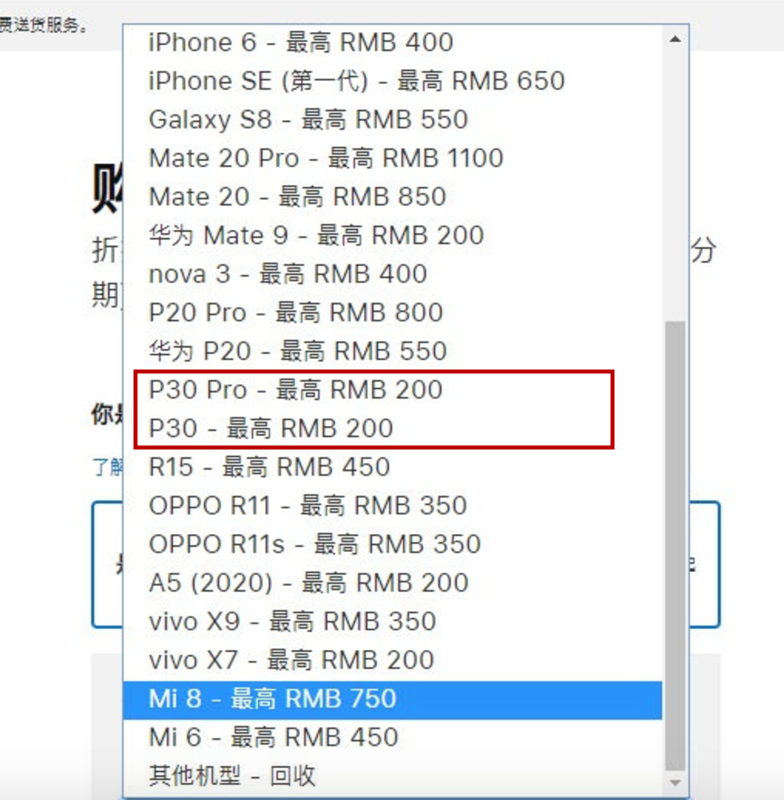Image resolution: width=784 pixels, height=800 pixels.
Task: Choose highlighted Mi 8 RMB 750 option
Action: [393, 699]
